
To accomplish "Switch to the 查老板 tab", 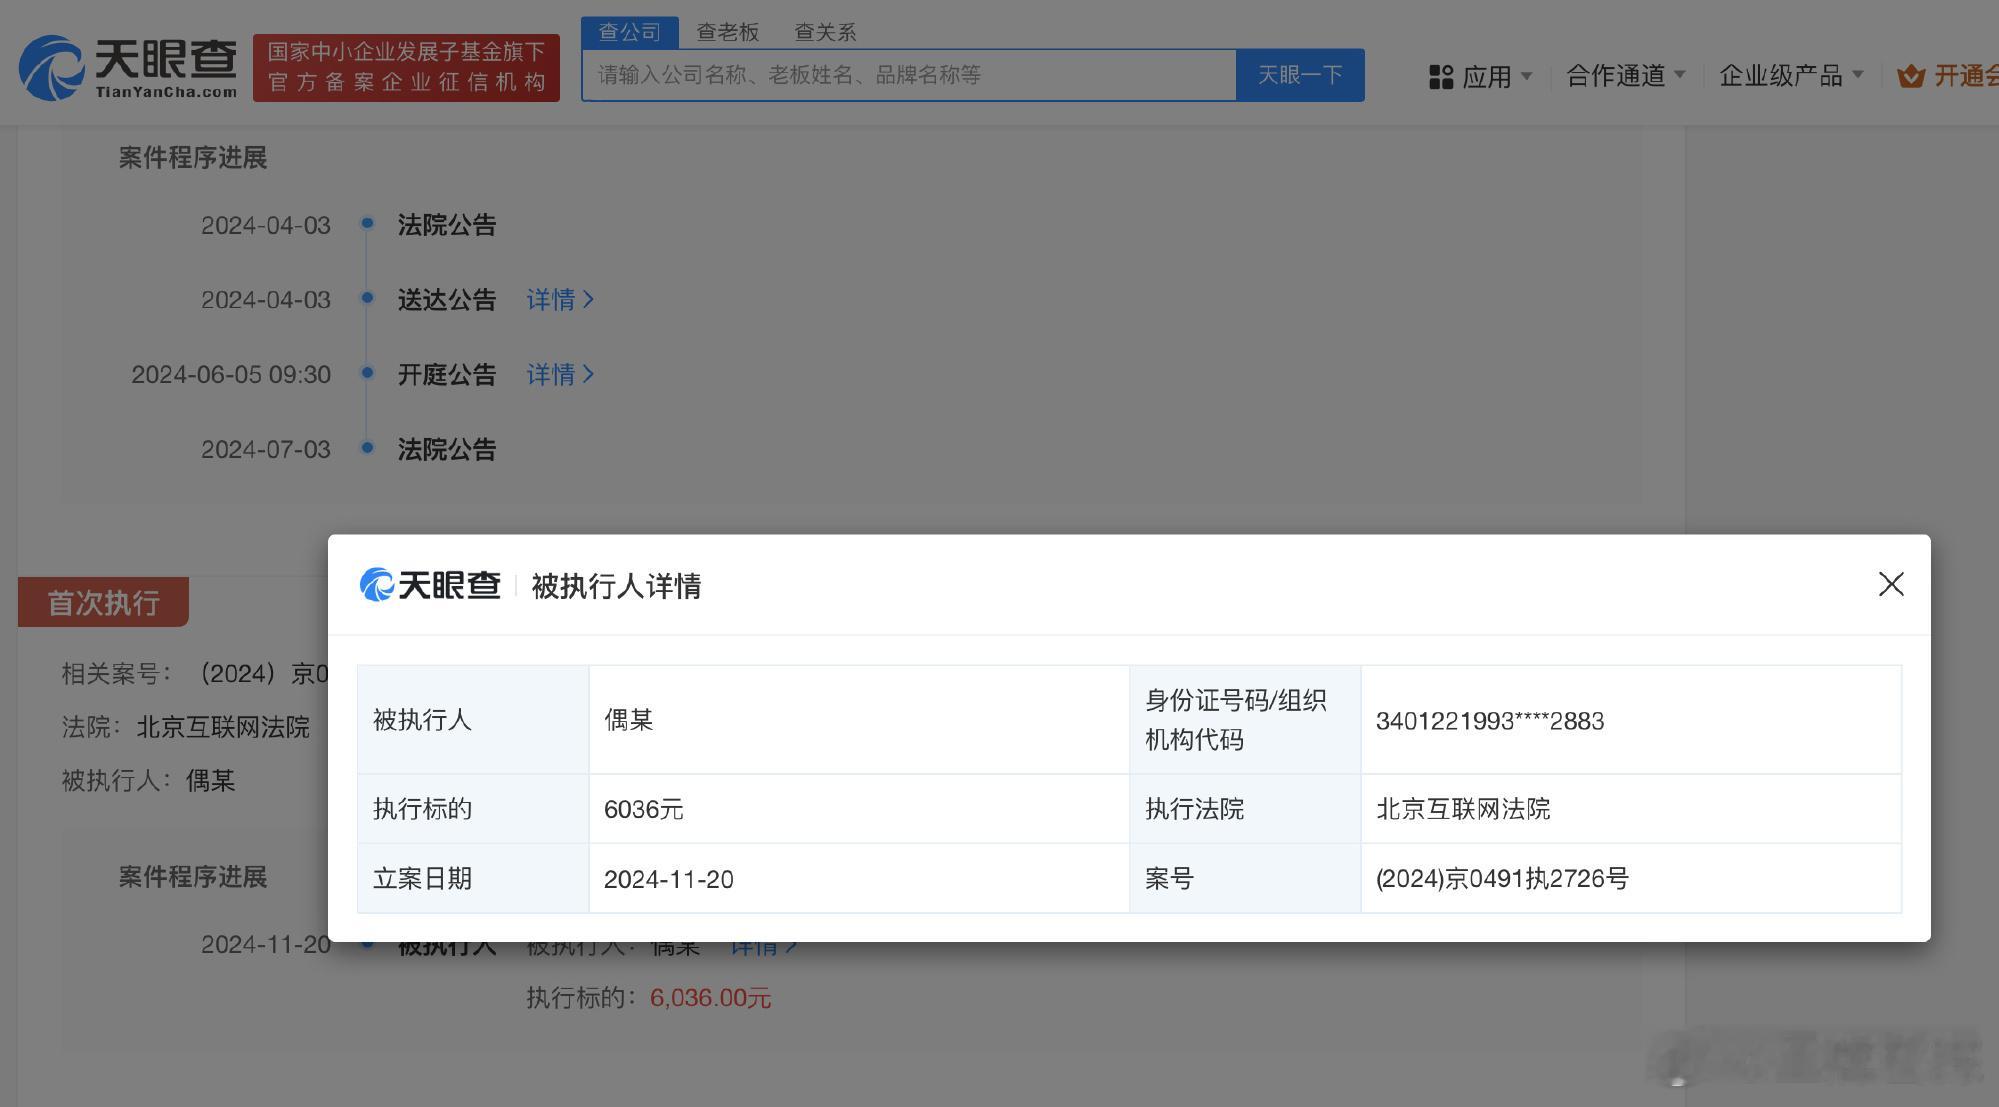I will point(727,32).
